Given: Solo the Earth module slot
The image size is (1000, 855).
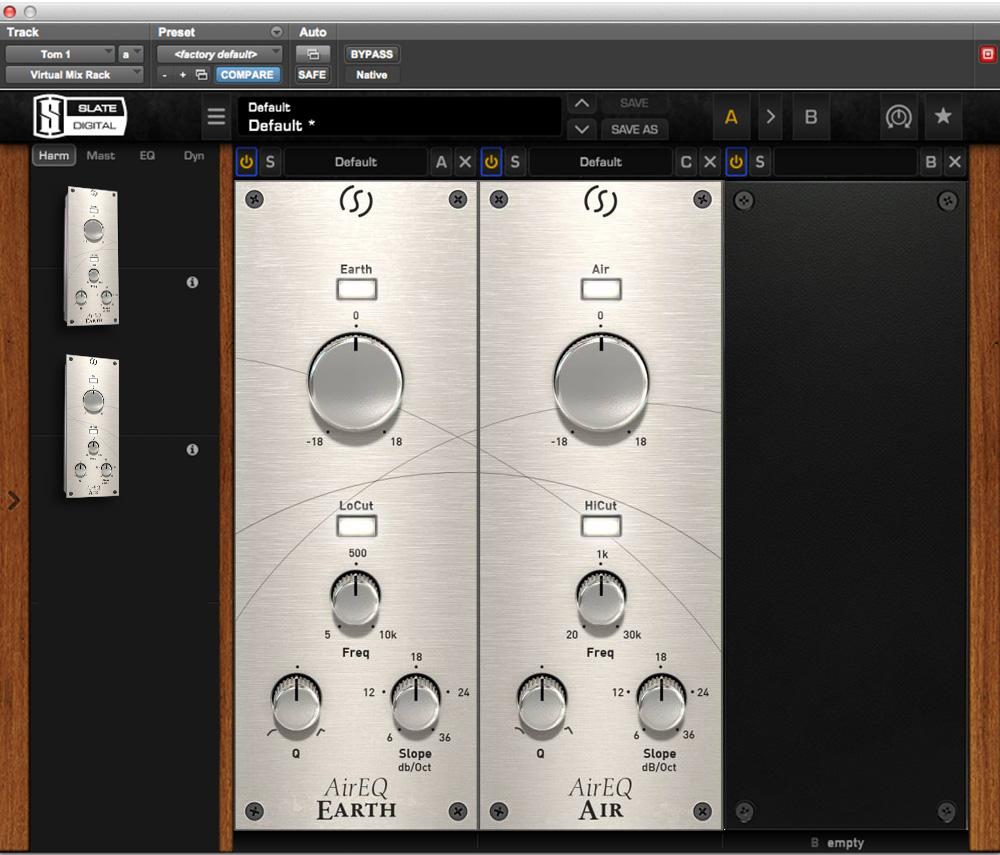Looking at the screenshot, I should [x=270, y=162].
